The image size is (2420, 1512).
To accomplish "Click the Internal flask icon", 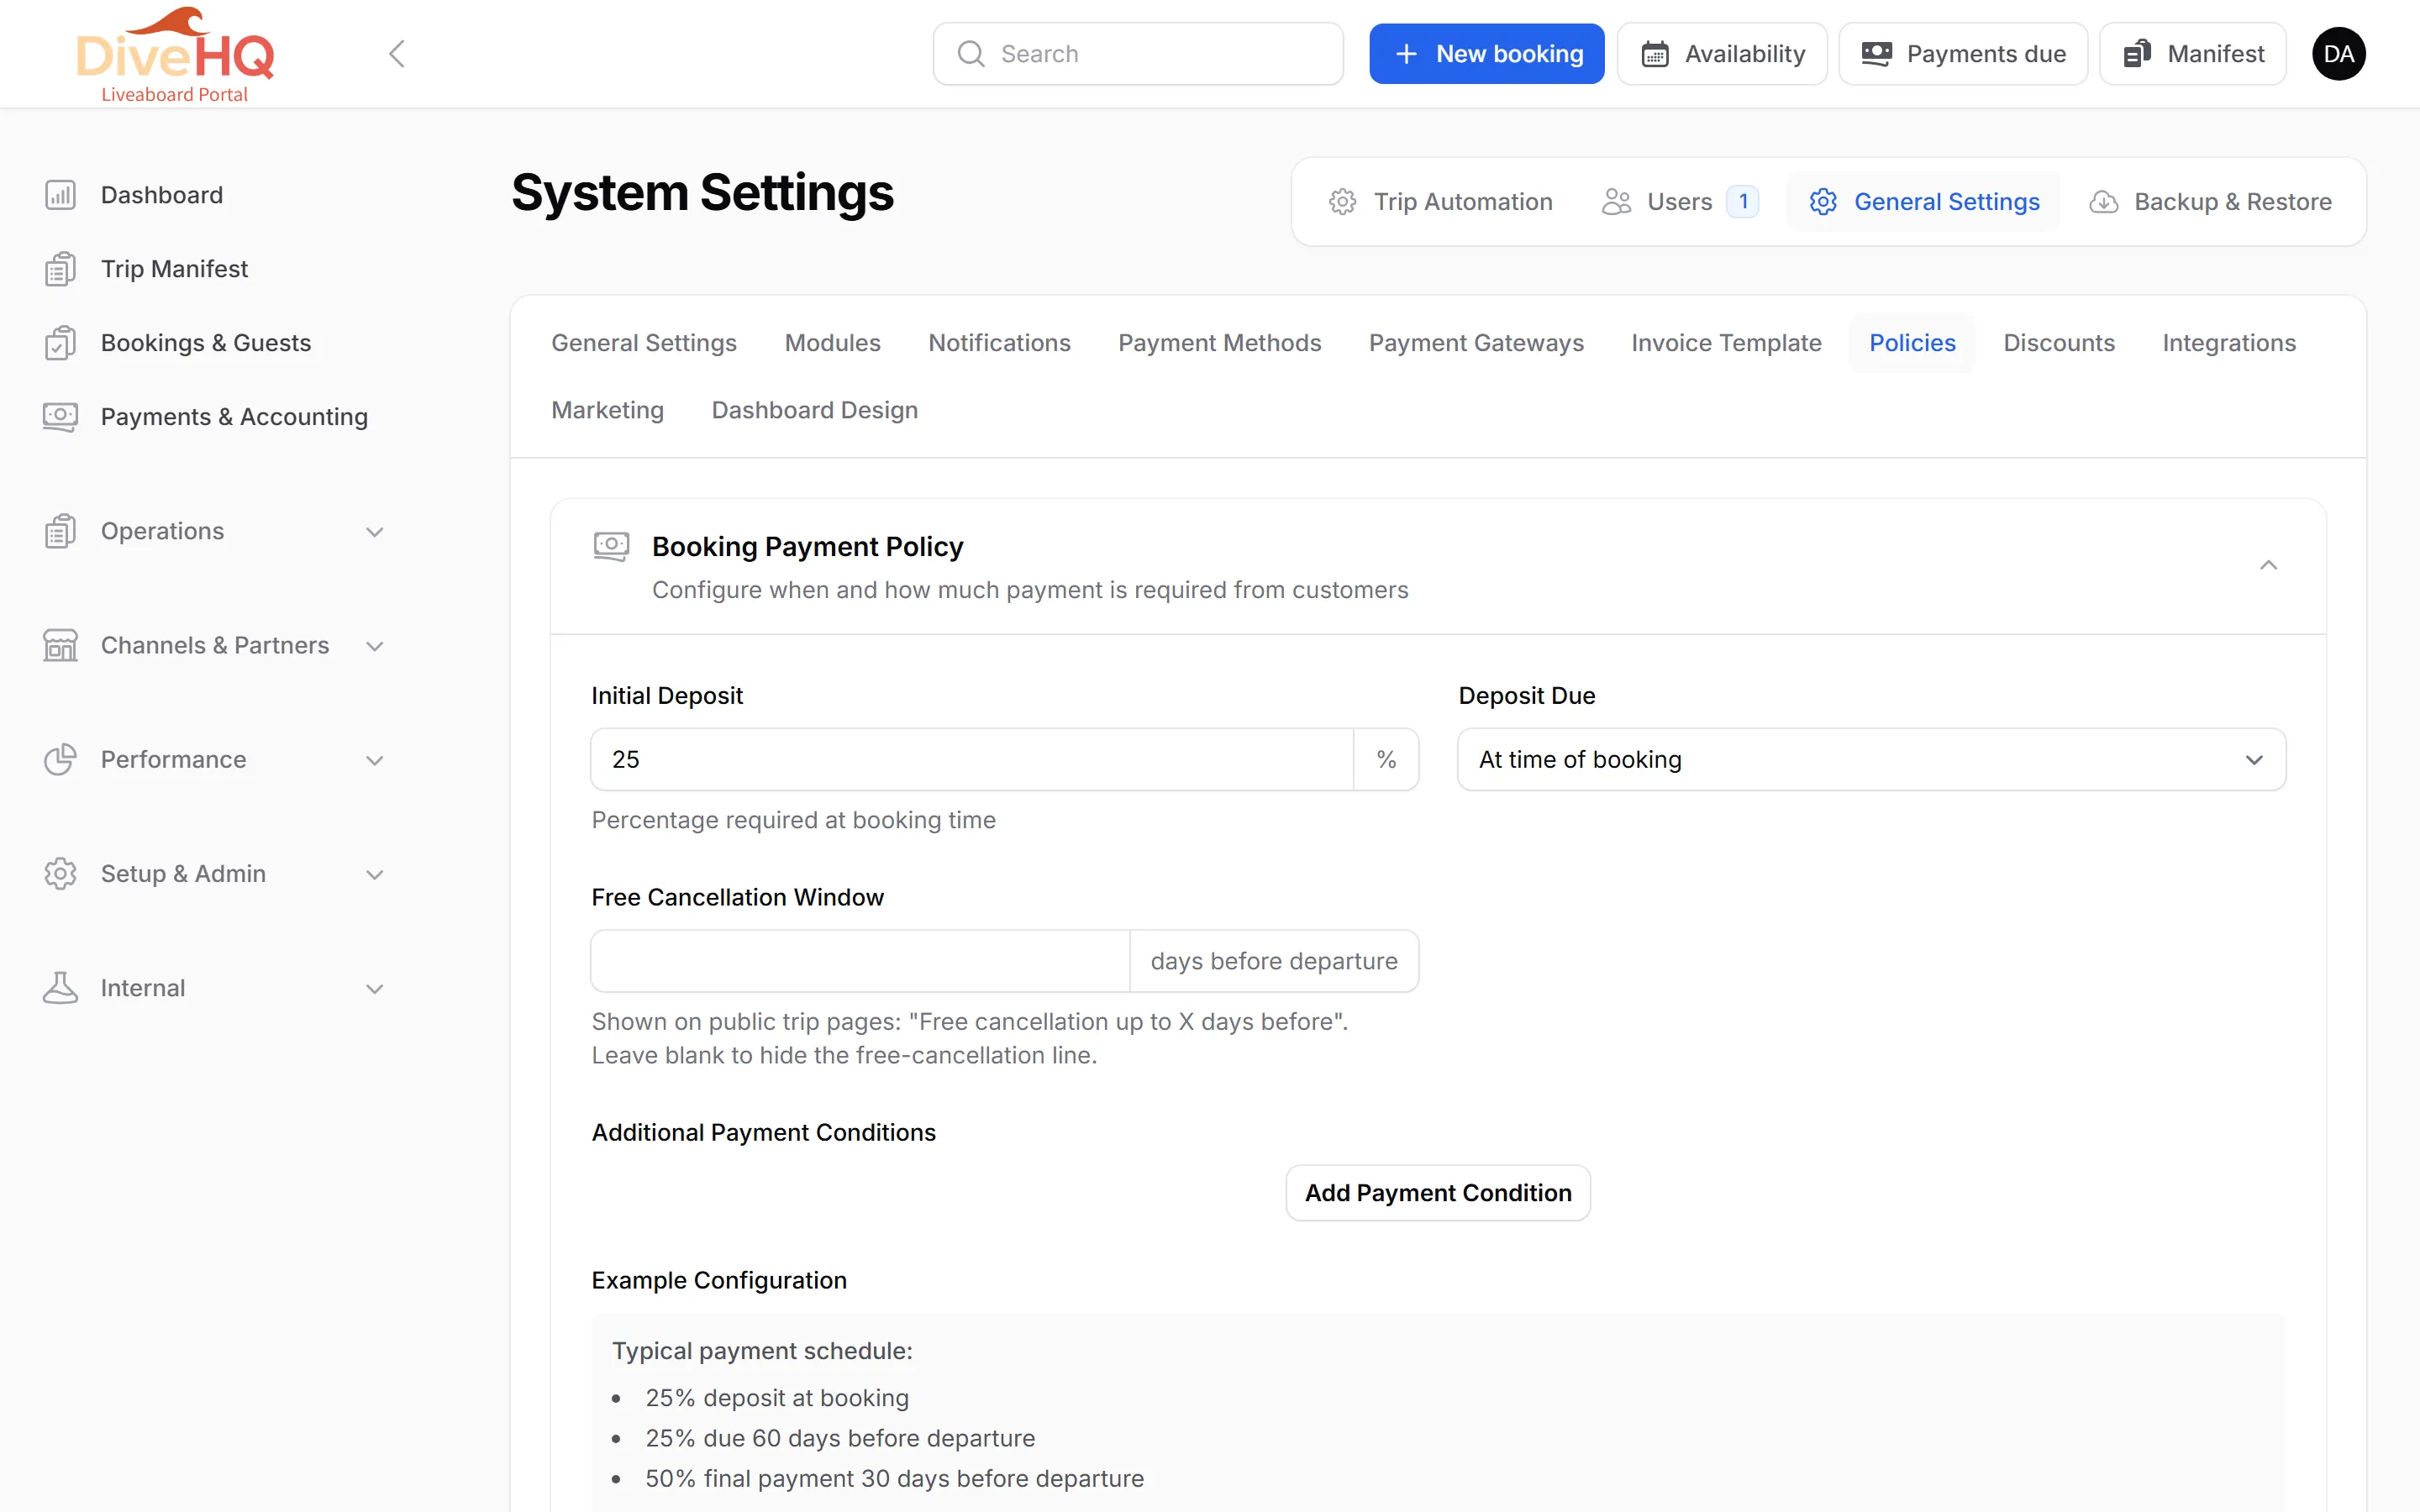I will pyautogui.click(x=60, y=988).
